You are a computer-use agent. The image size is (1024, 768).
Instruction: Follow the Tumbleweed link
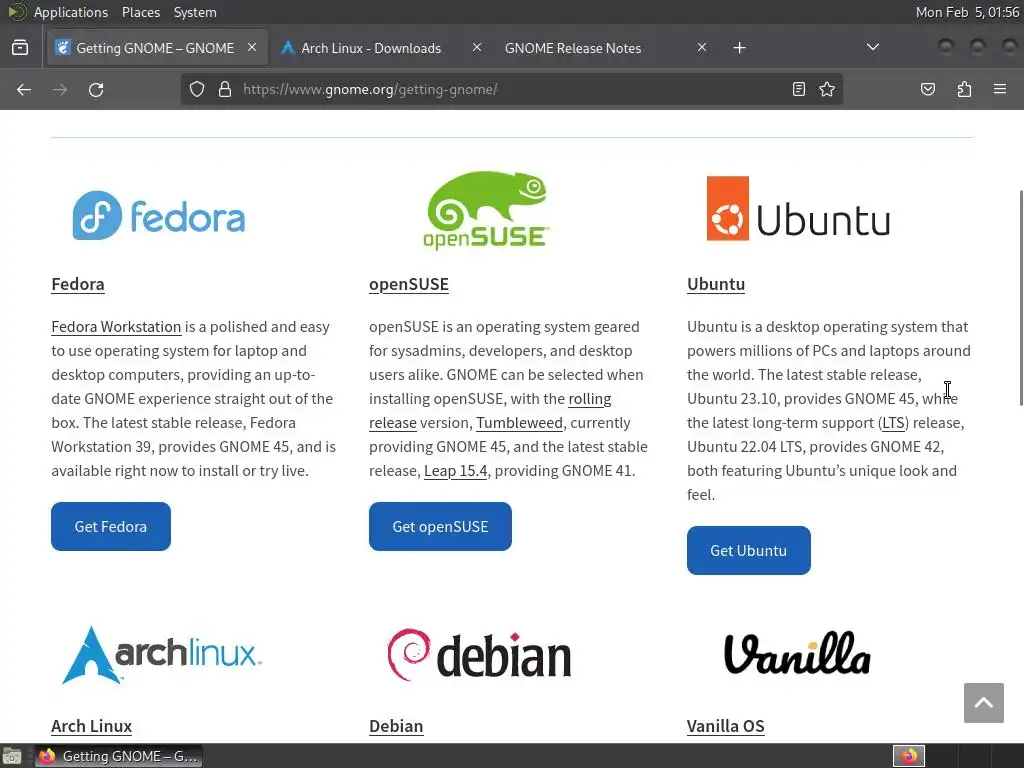point(519,423)
